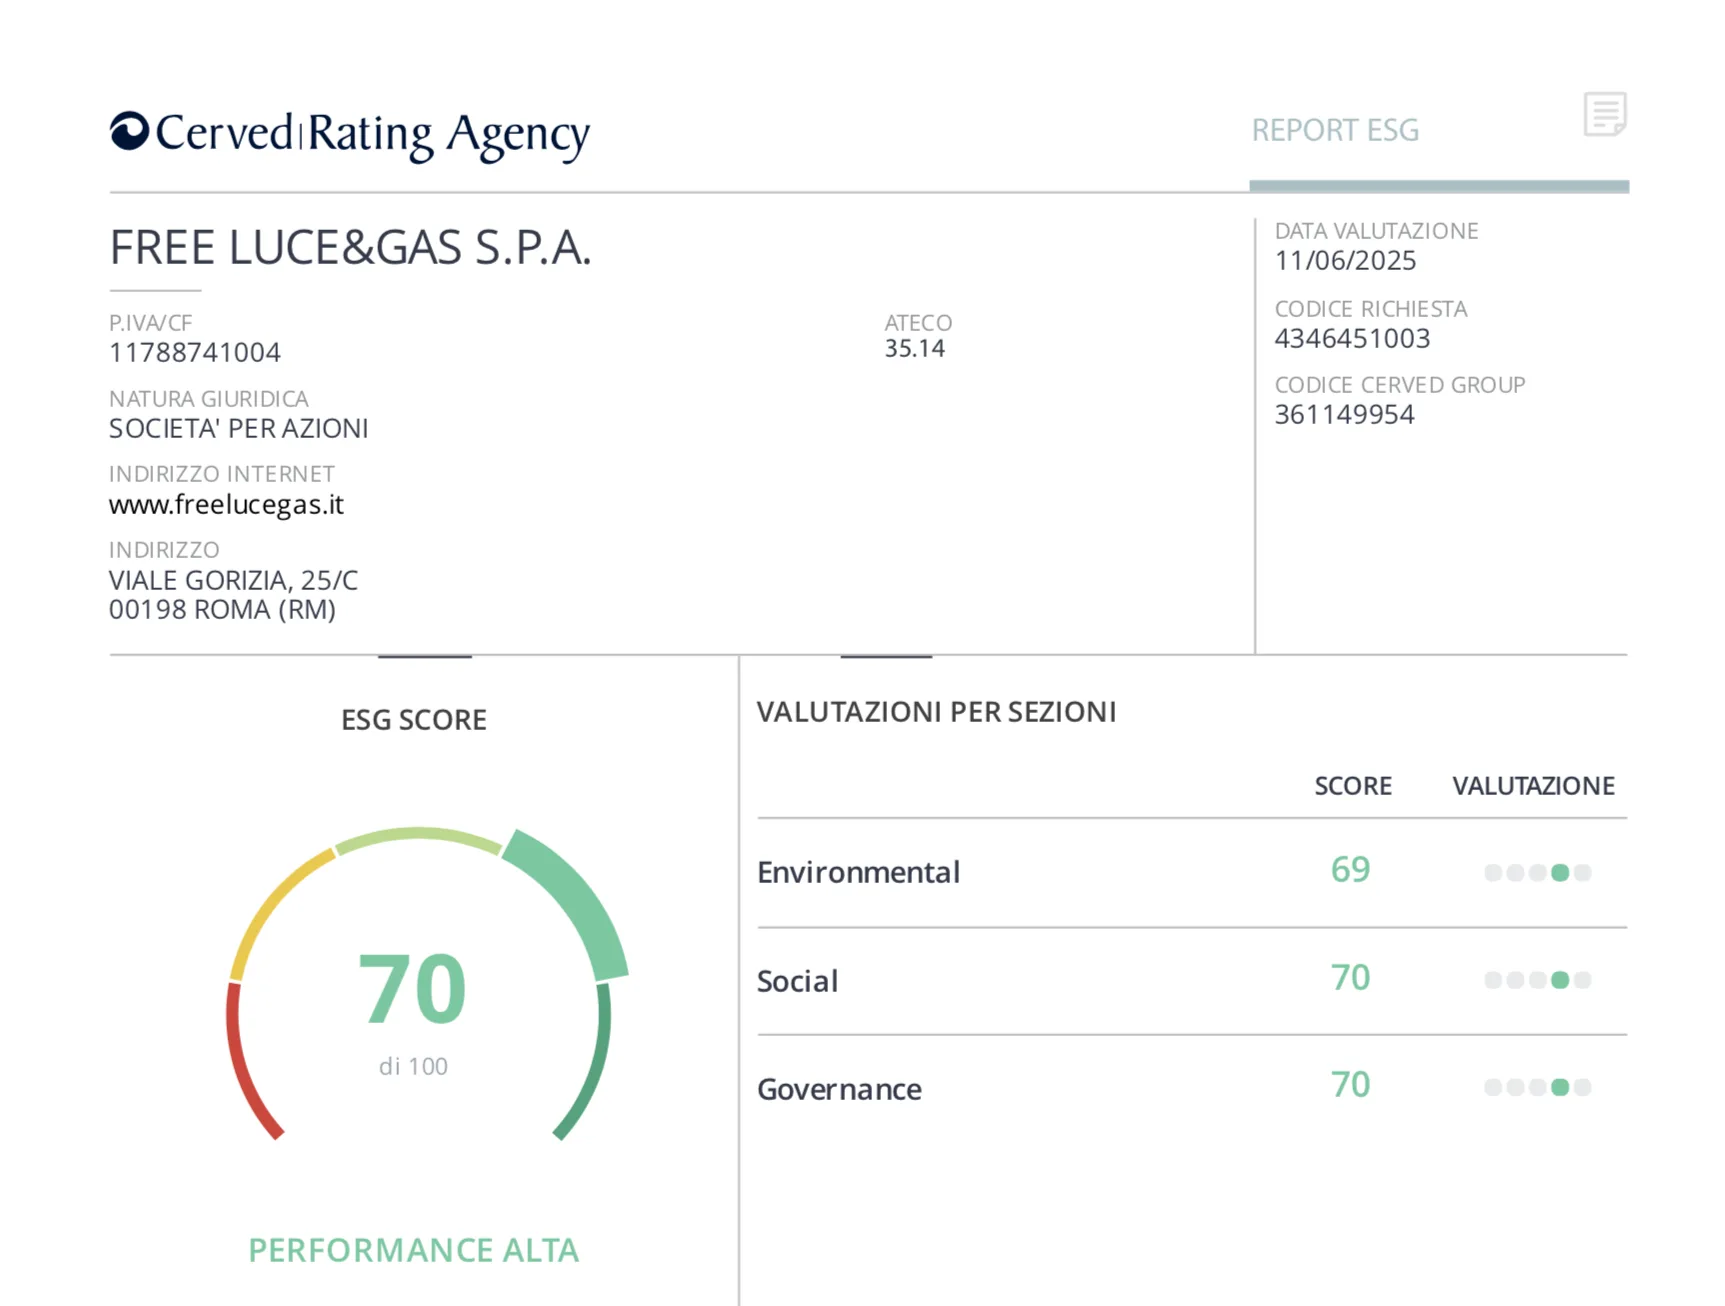Click the company name FREE LUCE&GAS S.P.A.
Image resolution: width=1725 pixels, height=1306 pixels.
click(350, 247)
